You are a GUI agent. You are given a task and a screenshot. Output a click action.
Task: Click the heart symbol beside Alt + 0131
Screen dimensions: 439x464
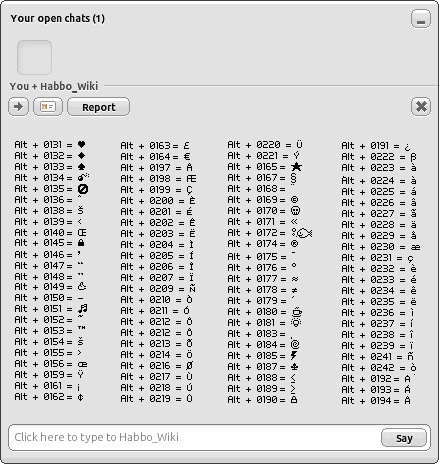pyautogui.click(x=81, y=145)
